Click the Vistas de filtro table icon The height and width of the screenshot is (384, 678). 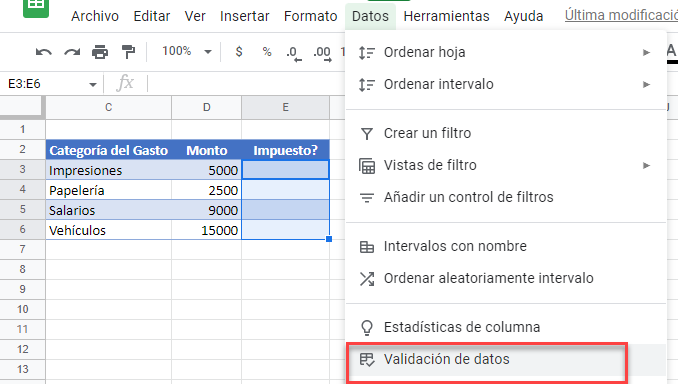pos(367,166)
